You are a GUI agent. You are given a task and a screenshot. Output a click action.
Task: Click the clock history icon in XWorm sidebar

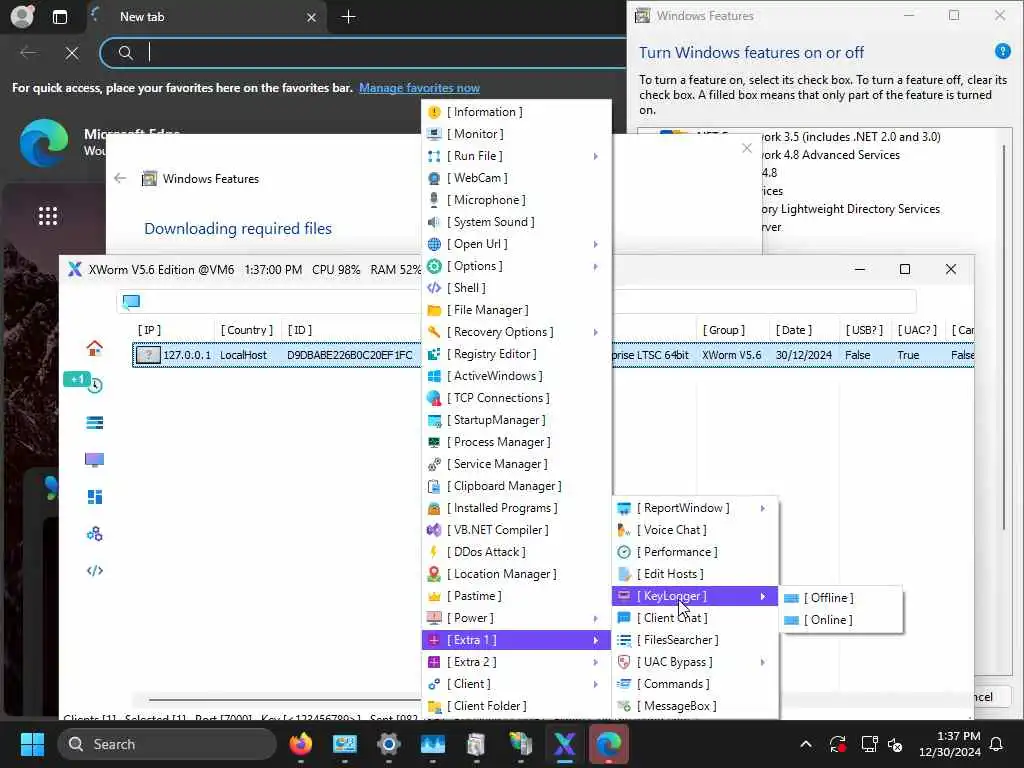(95, 385)
